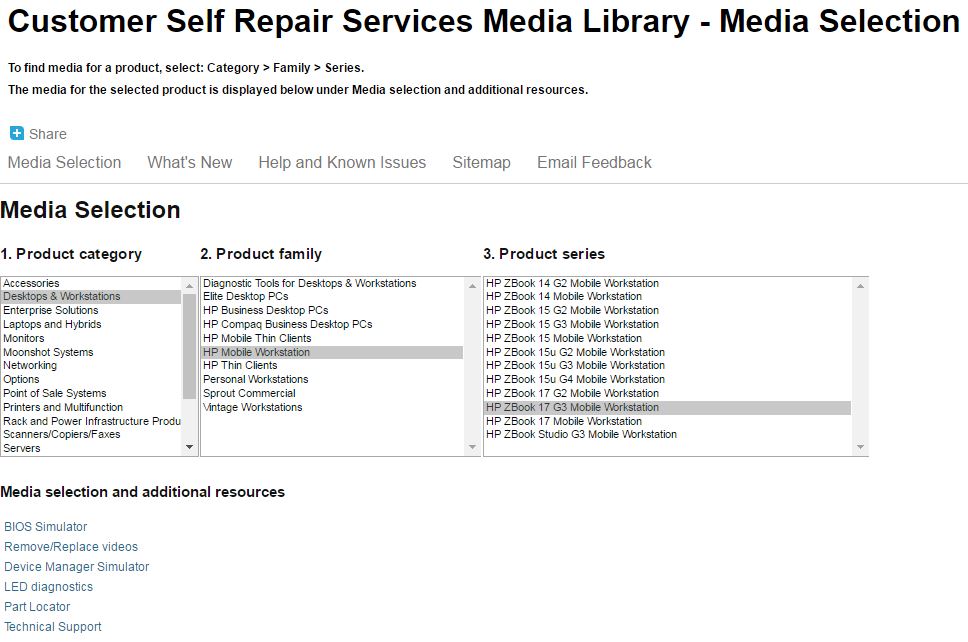
Task: Pick HP ZBook 15 G3 Mobile Workstation
Action: (667, 325)
